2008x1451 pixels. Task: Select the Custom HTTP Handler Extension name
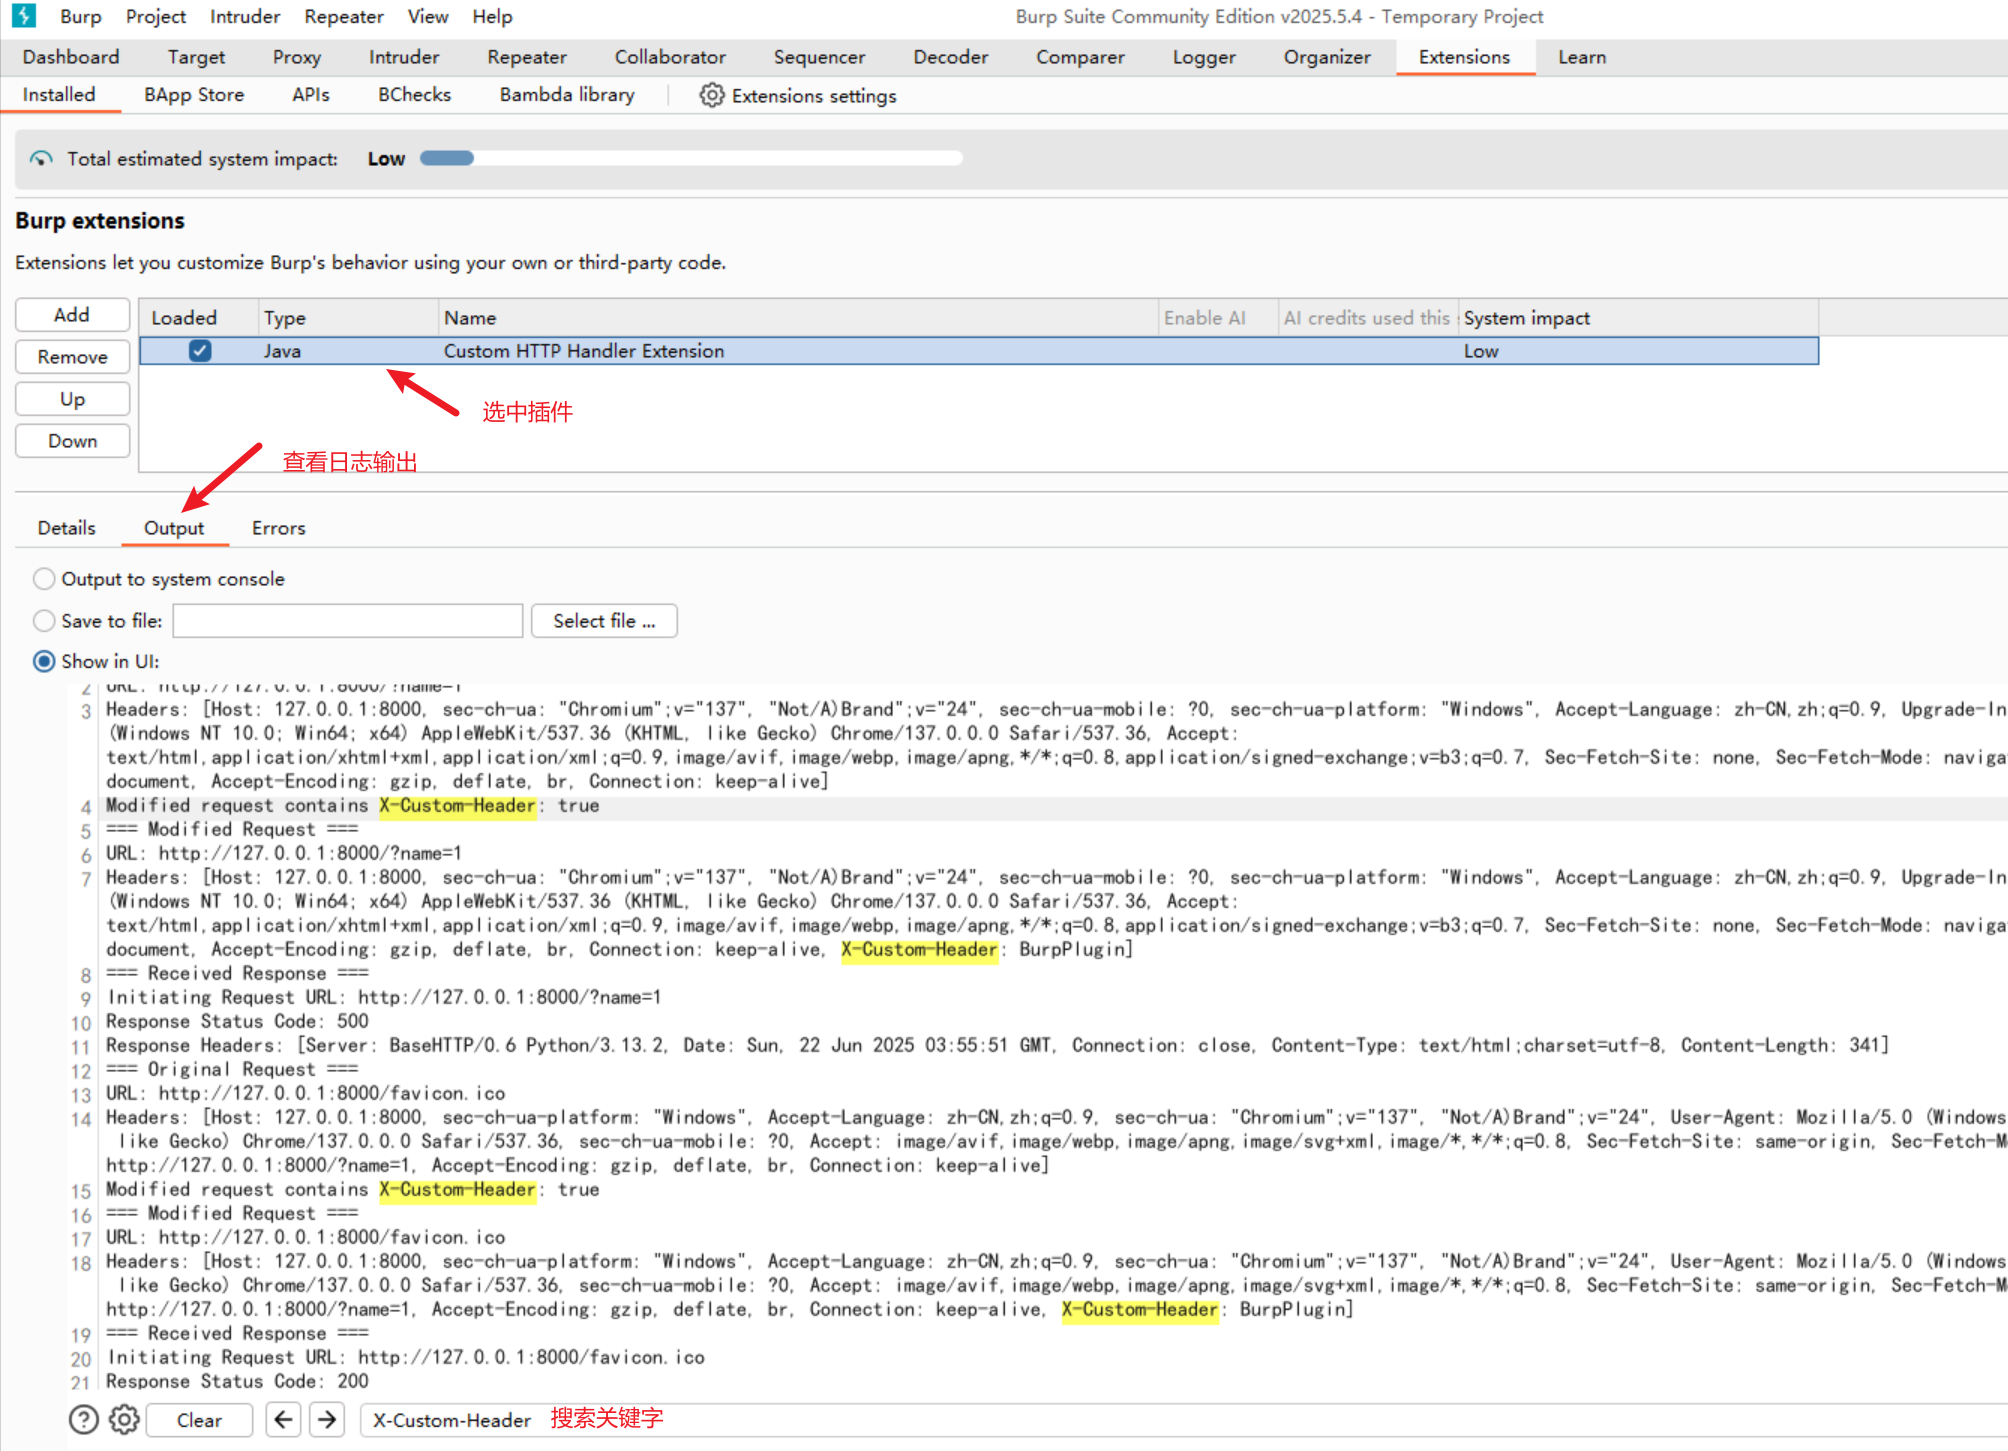click(584, 351)
